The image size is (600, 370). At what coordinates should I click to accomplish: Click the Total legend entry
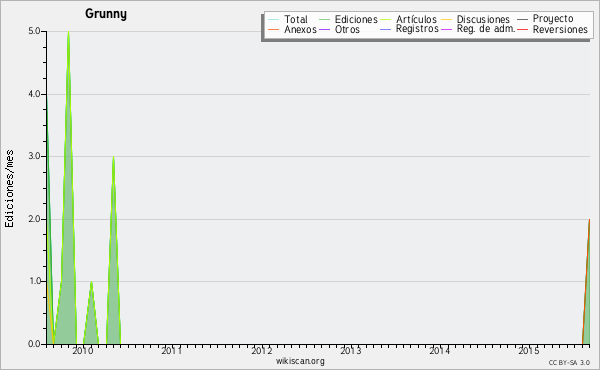[288, 19]
